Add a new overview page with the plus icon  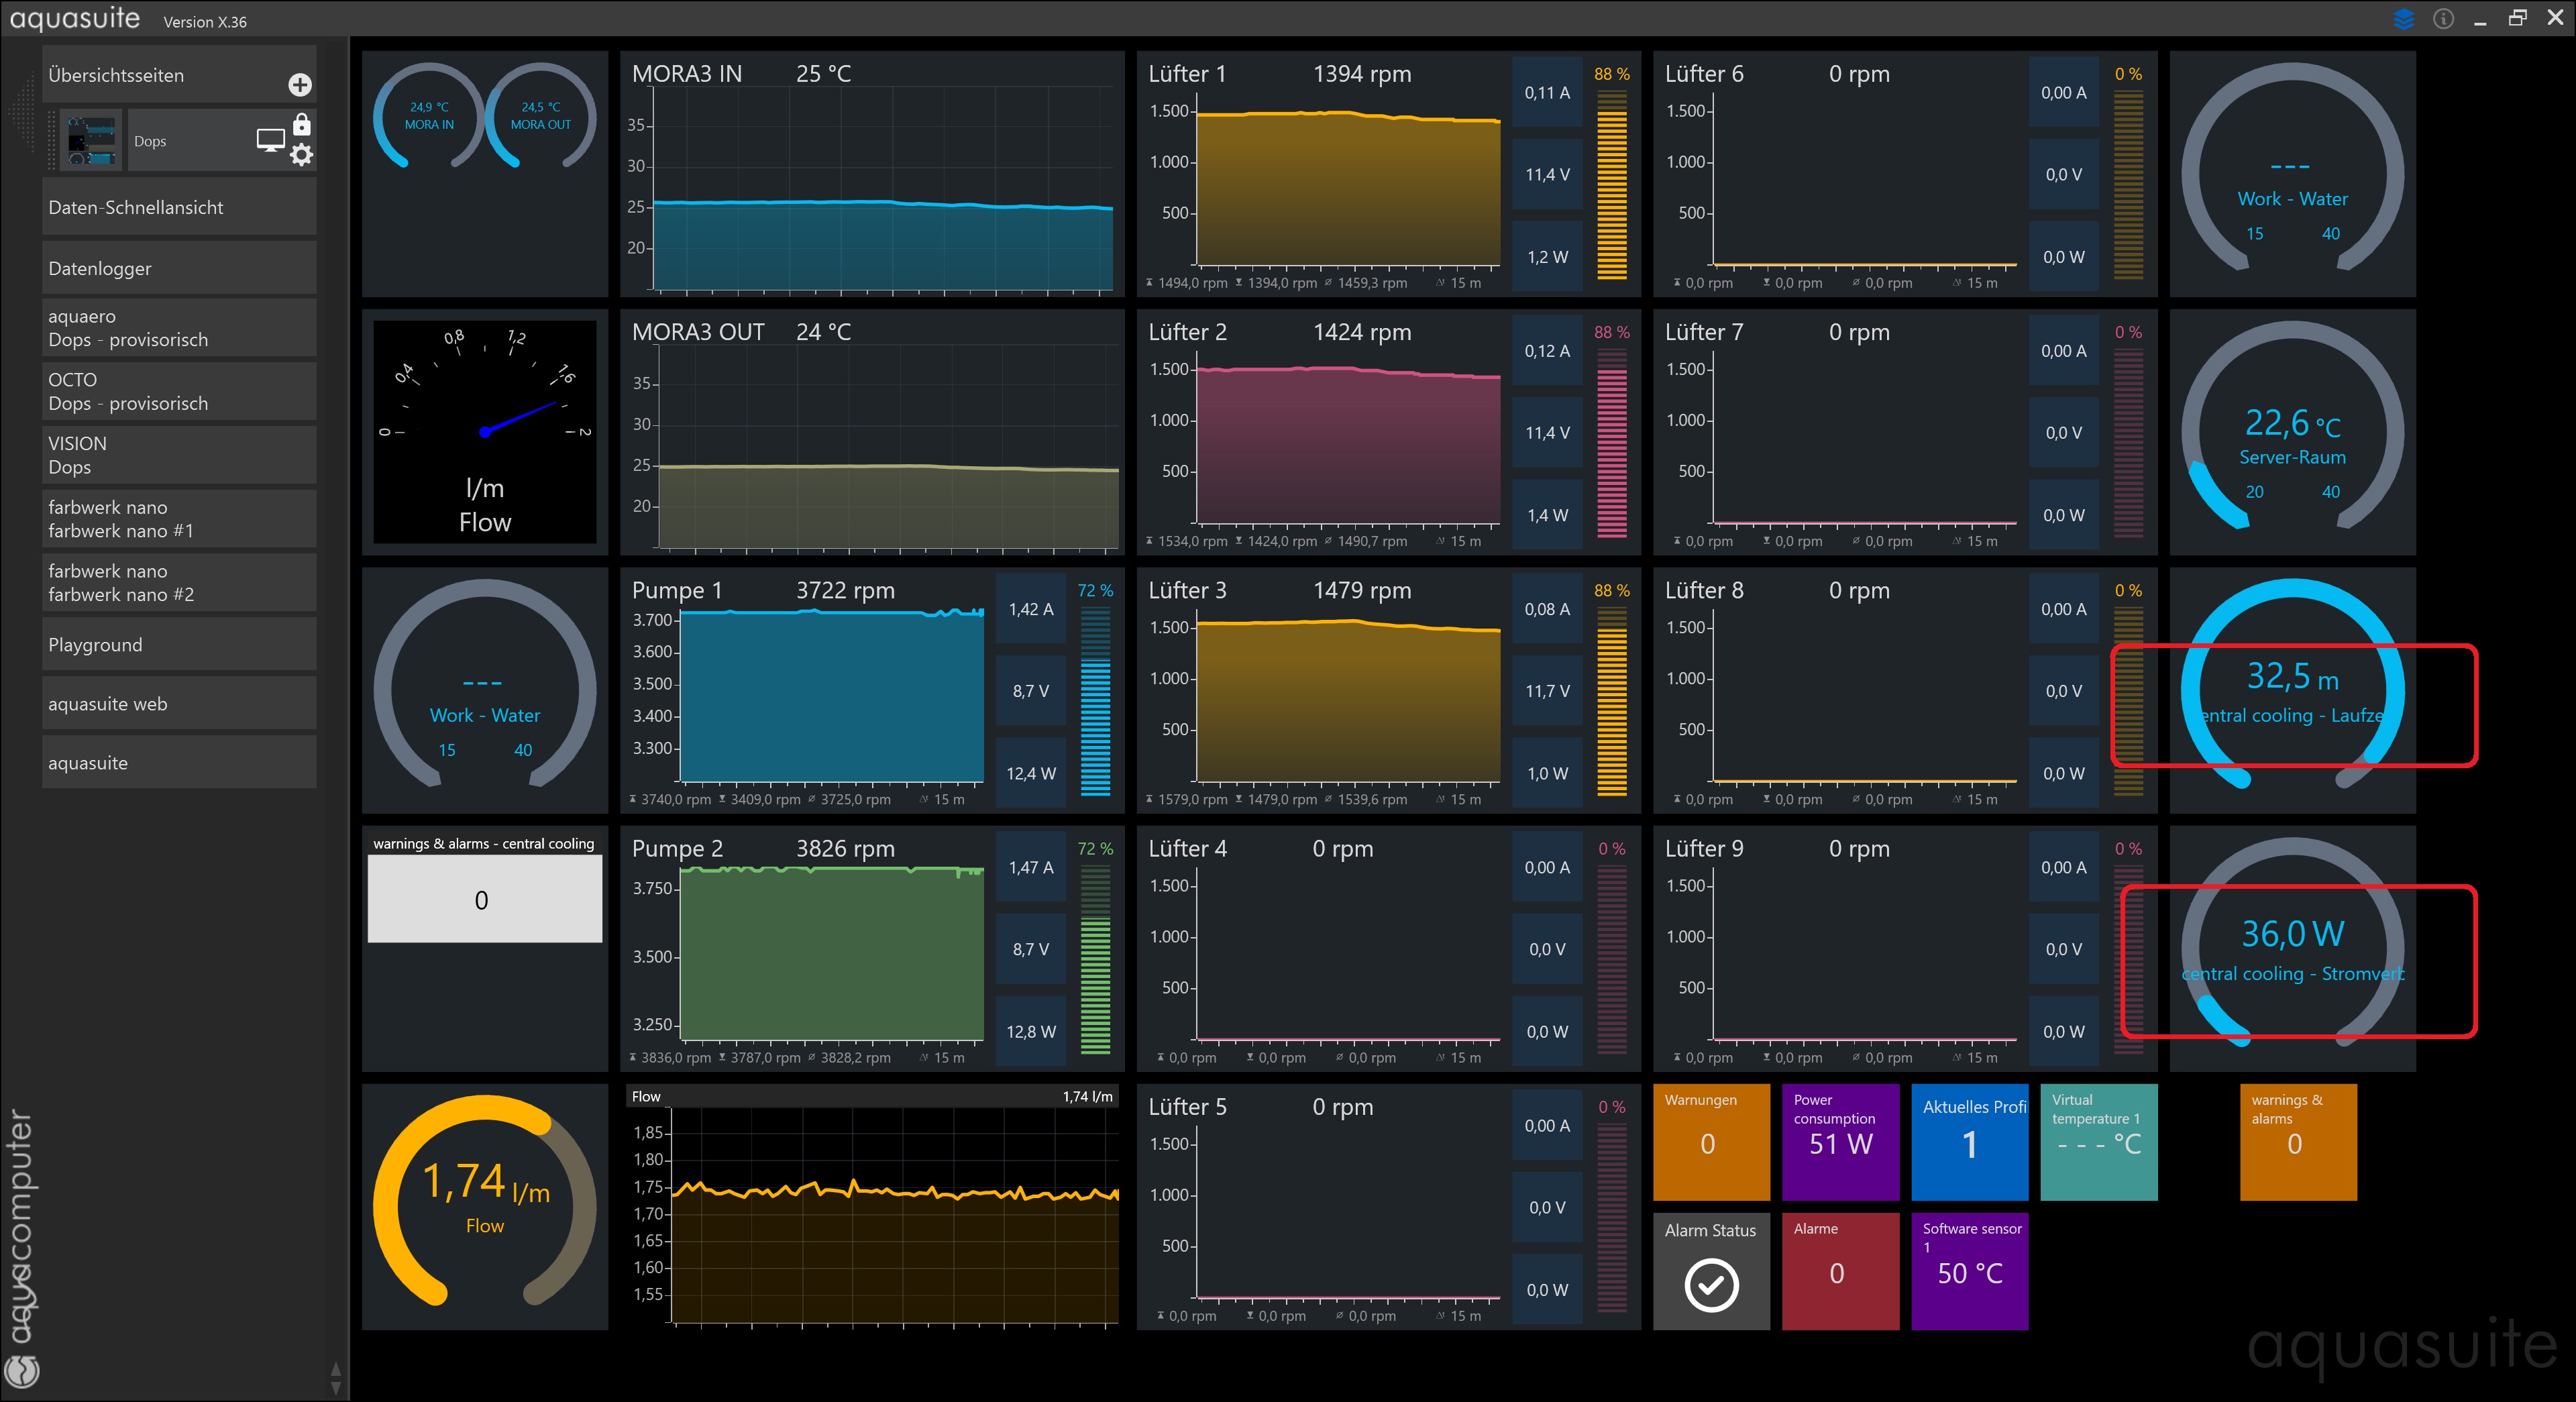300,85
